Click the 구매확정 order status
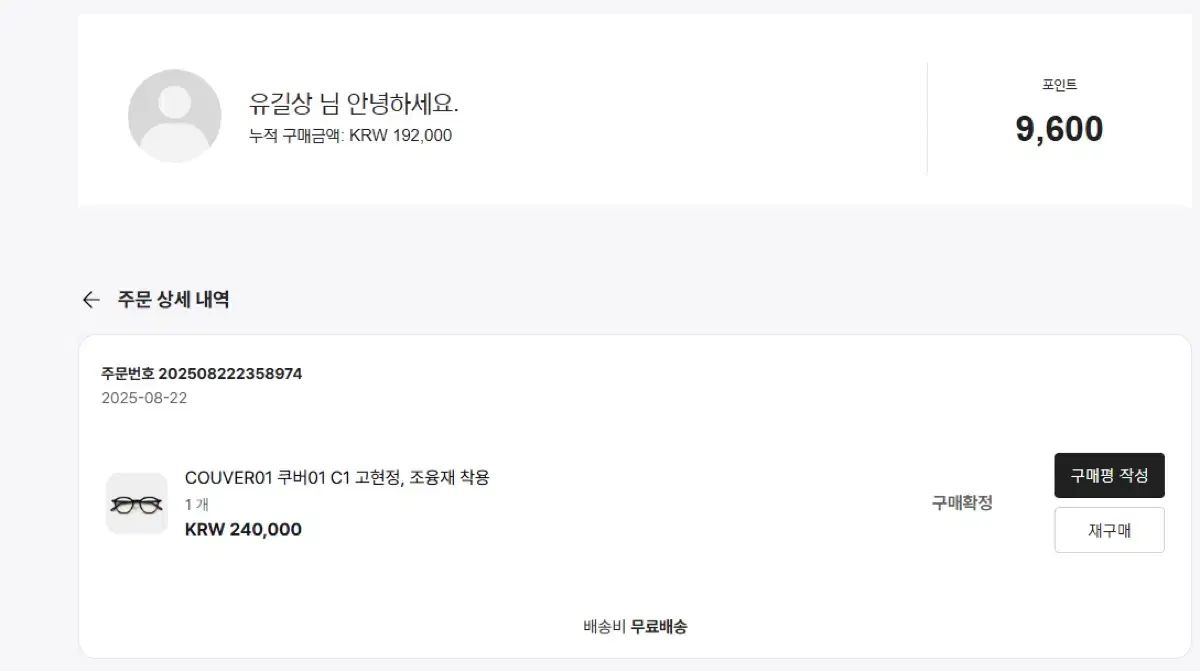This screenshot has height=671, width=1200. point(962,503)
